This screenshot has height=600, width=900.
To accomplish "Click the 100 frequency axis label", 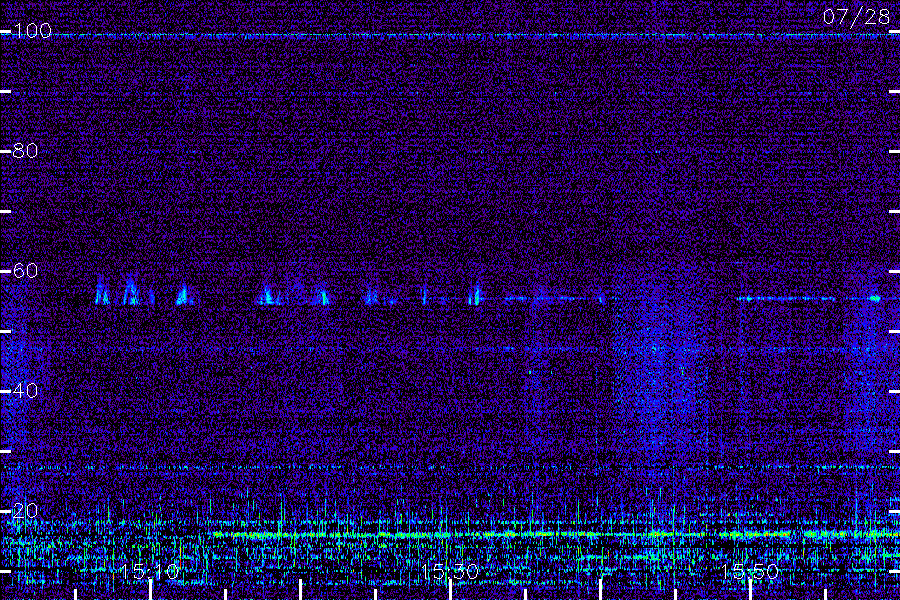I will [x=32, y=30].
